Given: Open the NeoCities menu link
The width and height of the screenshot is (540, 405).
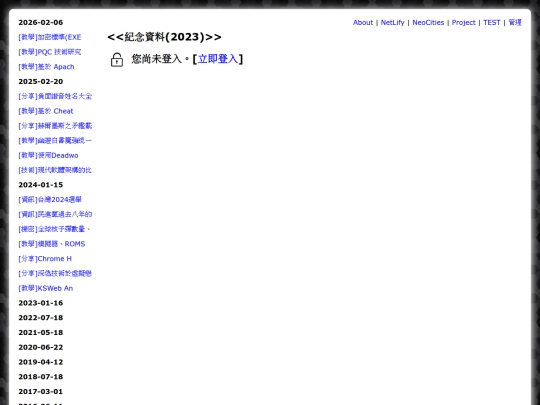Looking at the screenshot, I should (x=428, y=22).
